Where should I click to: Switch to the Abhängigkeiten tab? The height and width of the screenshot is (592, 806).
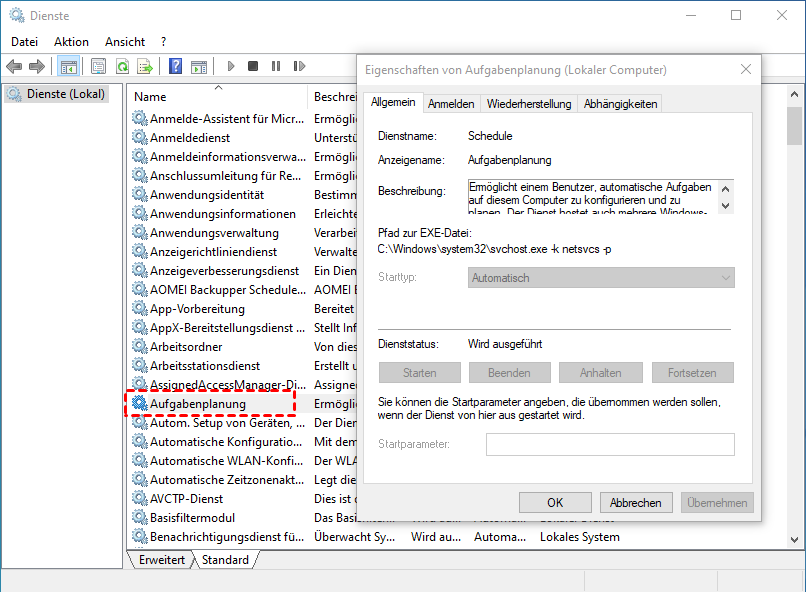tap(620, 104)
